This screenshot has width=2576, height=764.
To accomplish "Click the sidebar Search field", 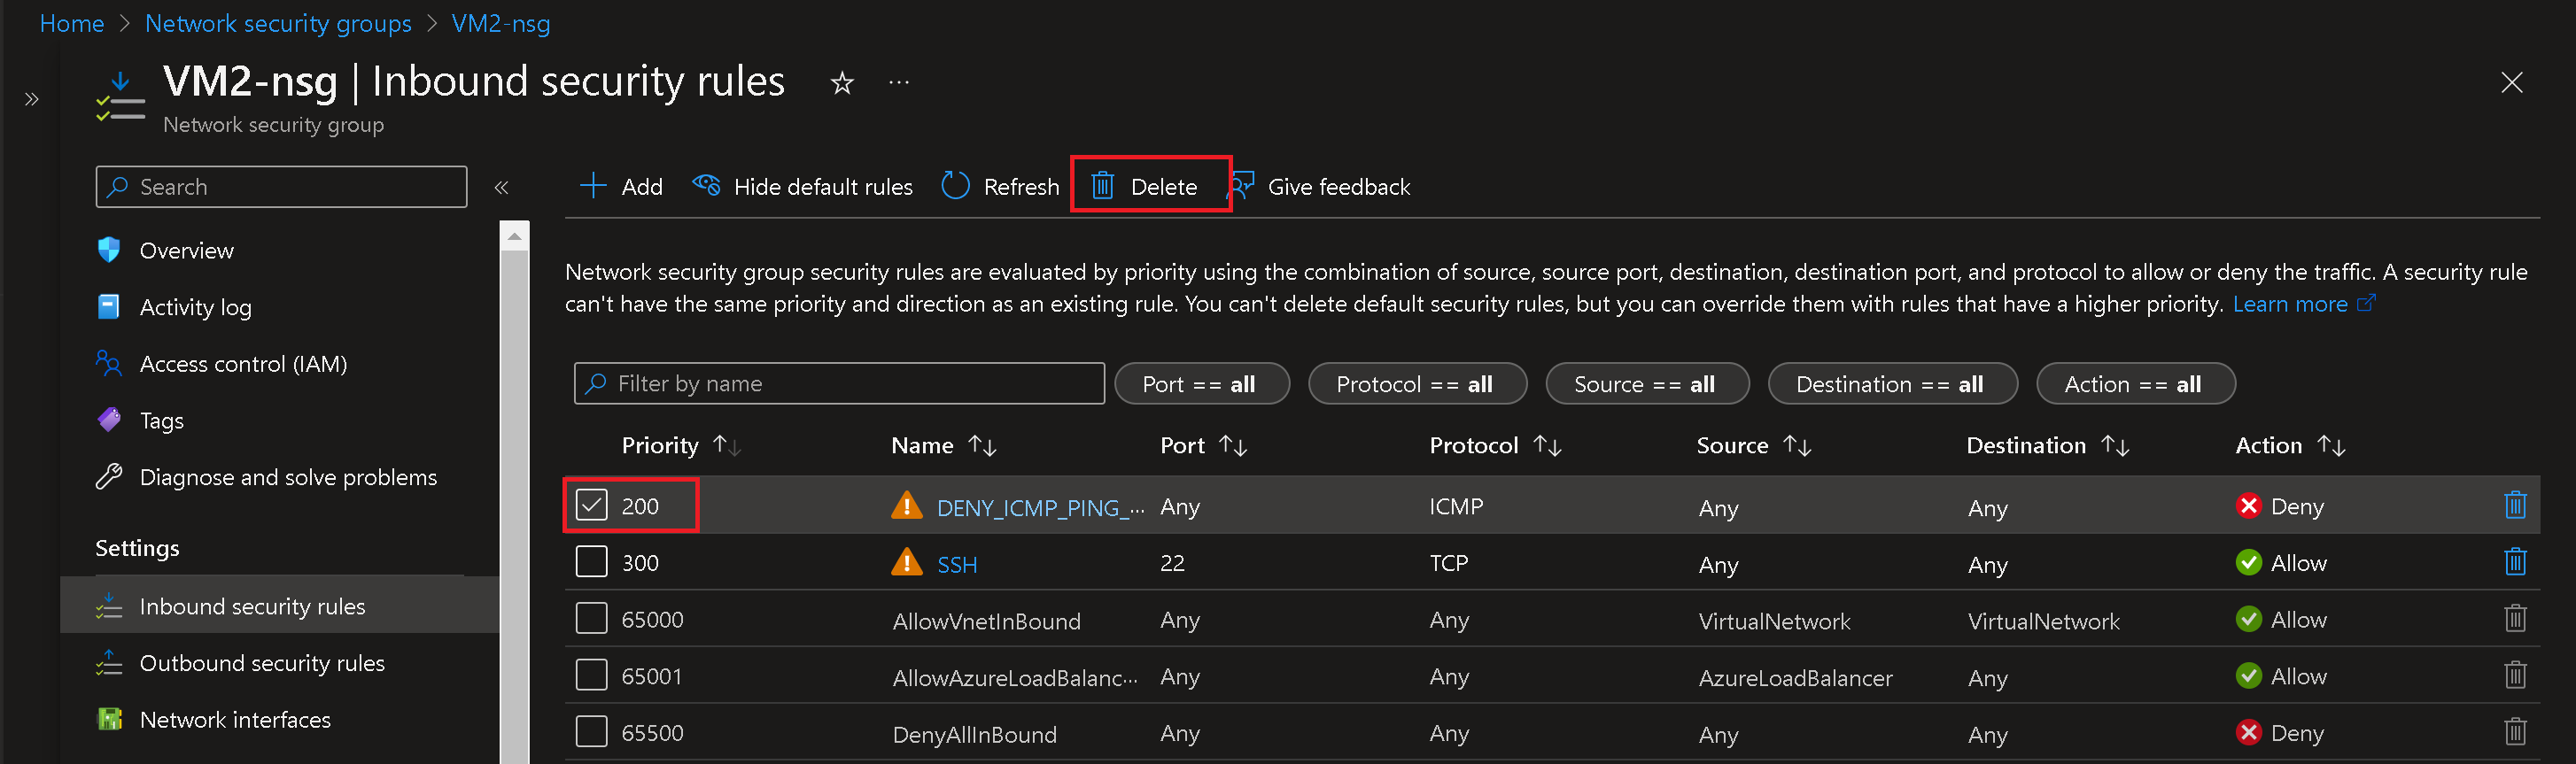I will coord(281,187).
